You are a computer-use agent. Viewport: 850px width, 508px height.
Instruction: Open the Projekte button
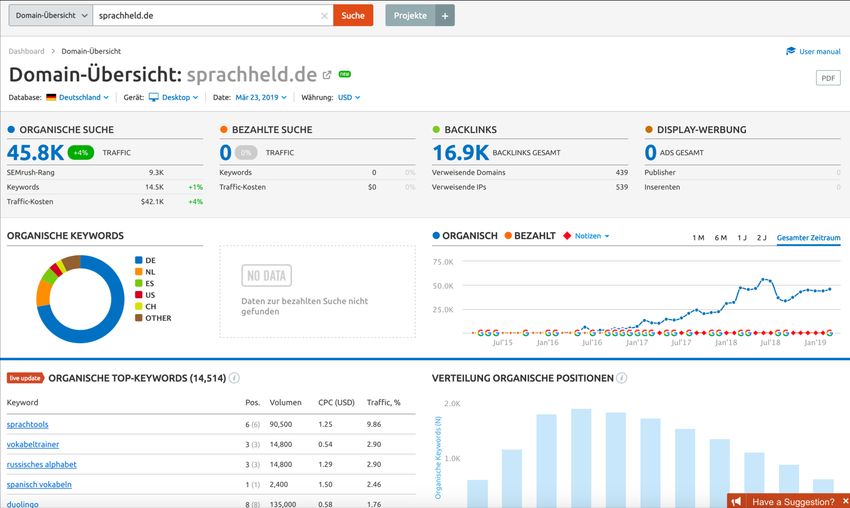[x=410, y=15]
